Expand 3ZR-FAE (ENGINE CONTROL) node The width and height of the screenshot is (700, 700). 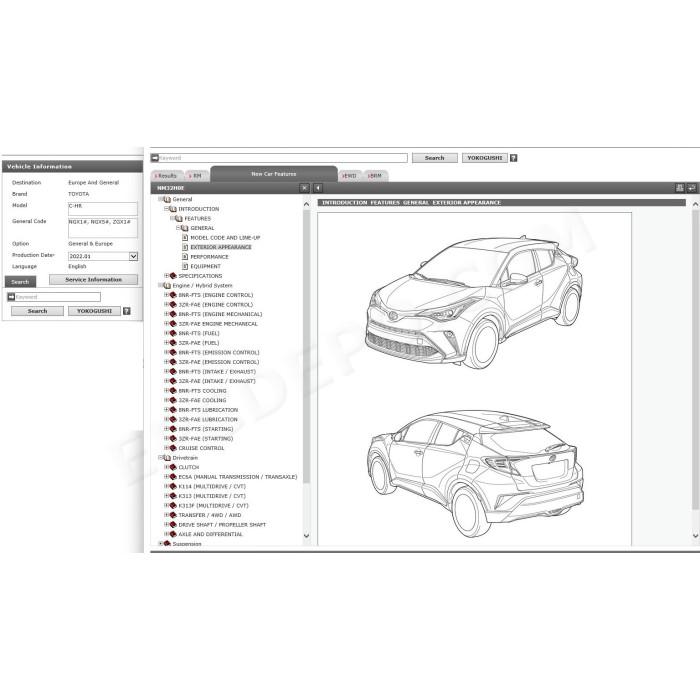point(166,304)
